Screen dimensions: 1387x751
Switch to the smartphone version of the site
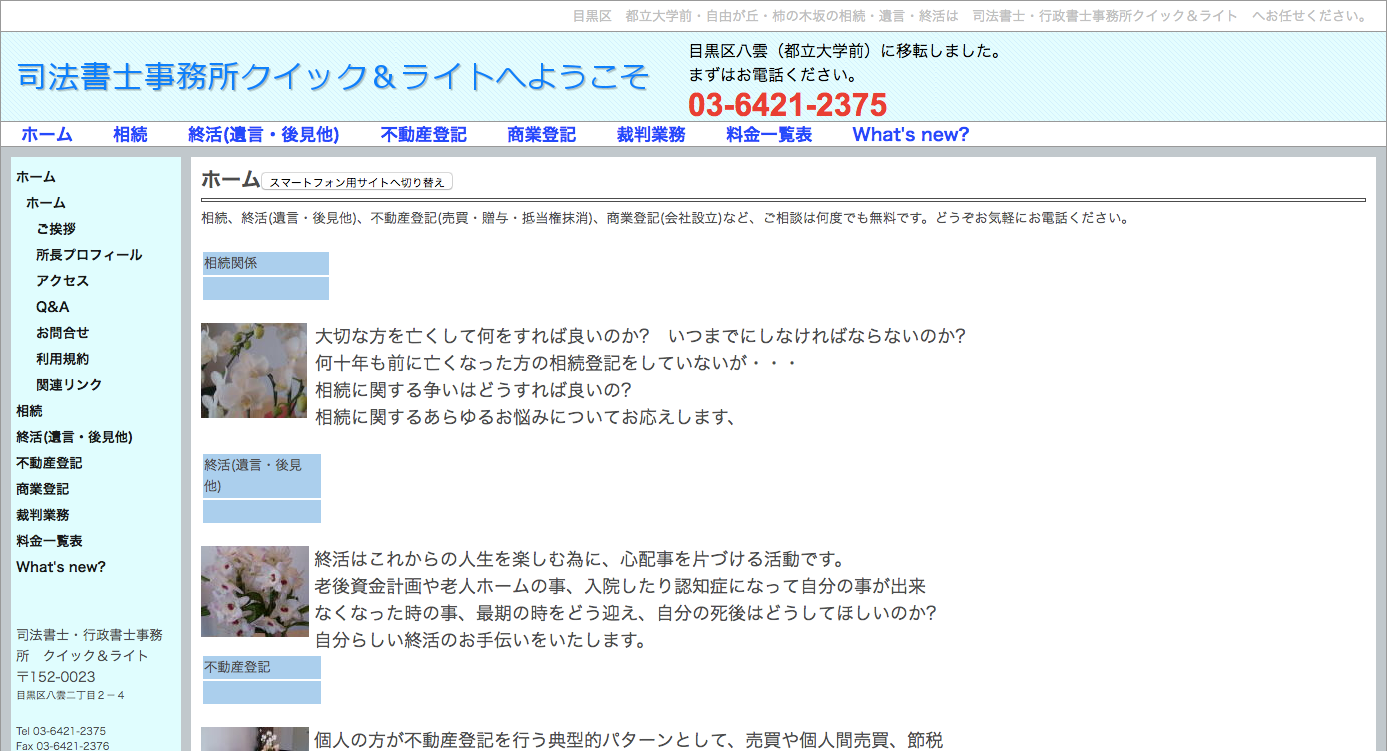coord(356,181)
